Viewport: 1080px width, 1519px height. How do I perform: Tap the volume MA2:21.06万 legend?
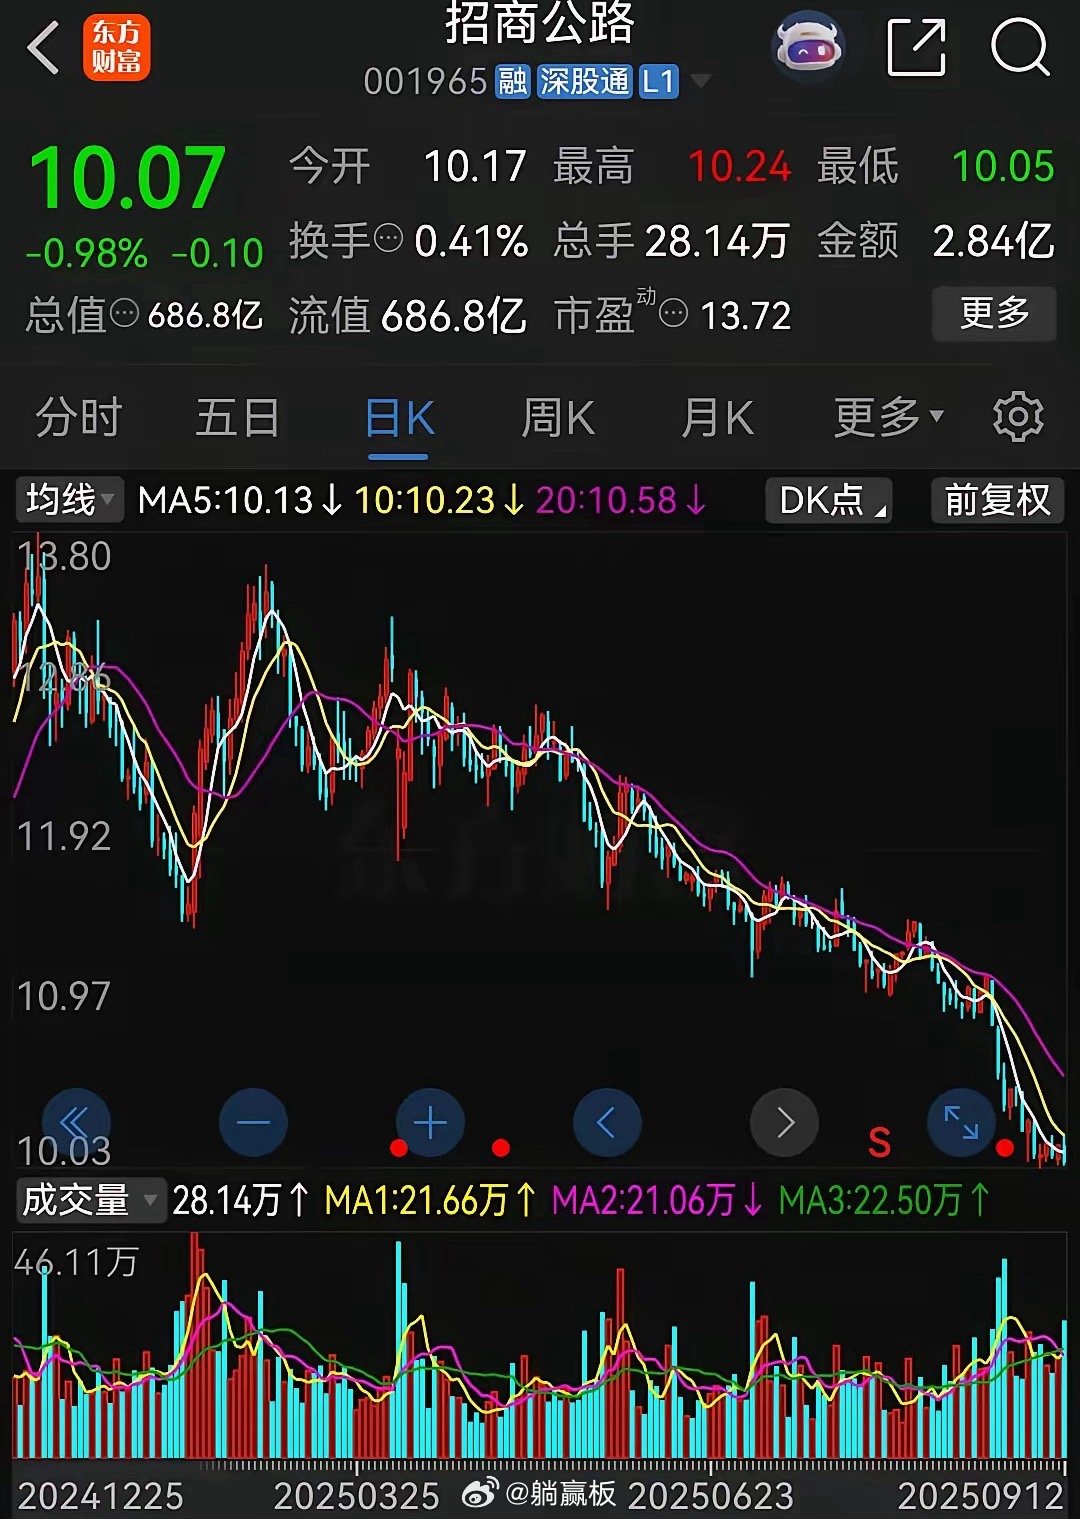click(x=657, y=1200)
